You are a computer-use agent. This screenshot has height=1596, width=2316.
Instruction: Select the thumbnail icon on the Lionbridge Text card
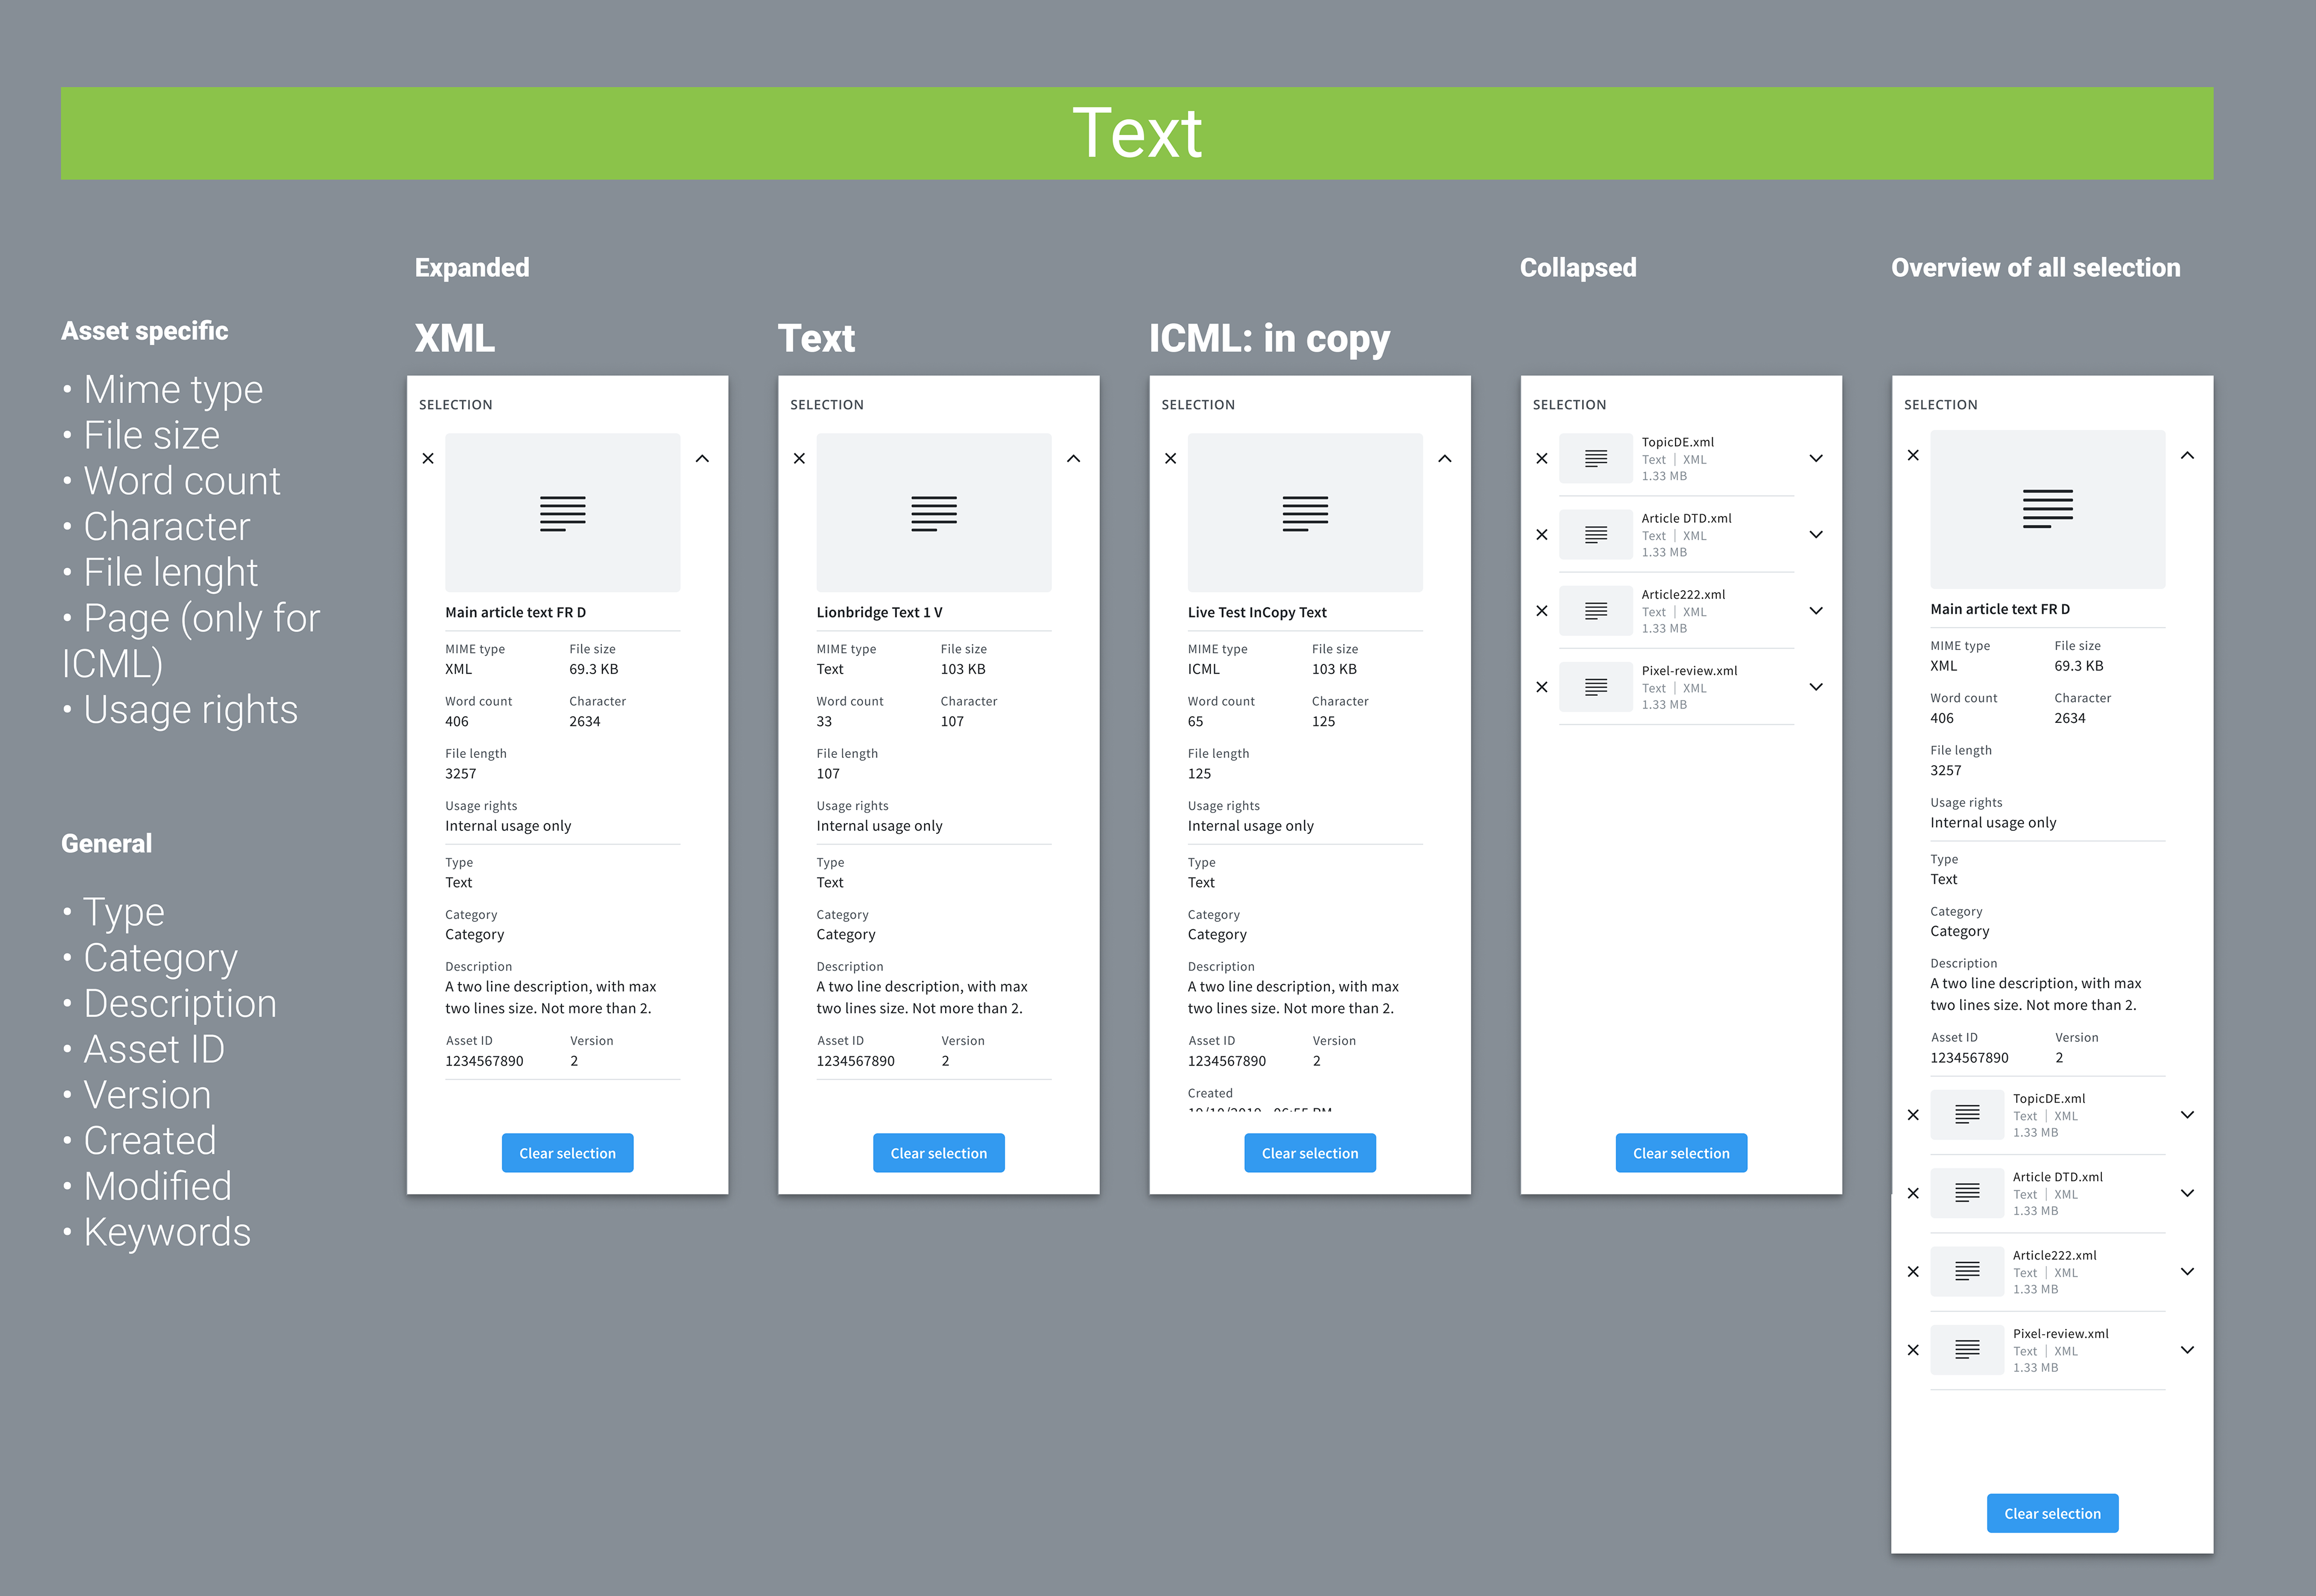point(934,512)
